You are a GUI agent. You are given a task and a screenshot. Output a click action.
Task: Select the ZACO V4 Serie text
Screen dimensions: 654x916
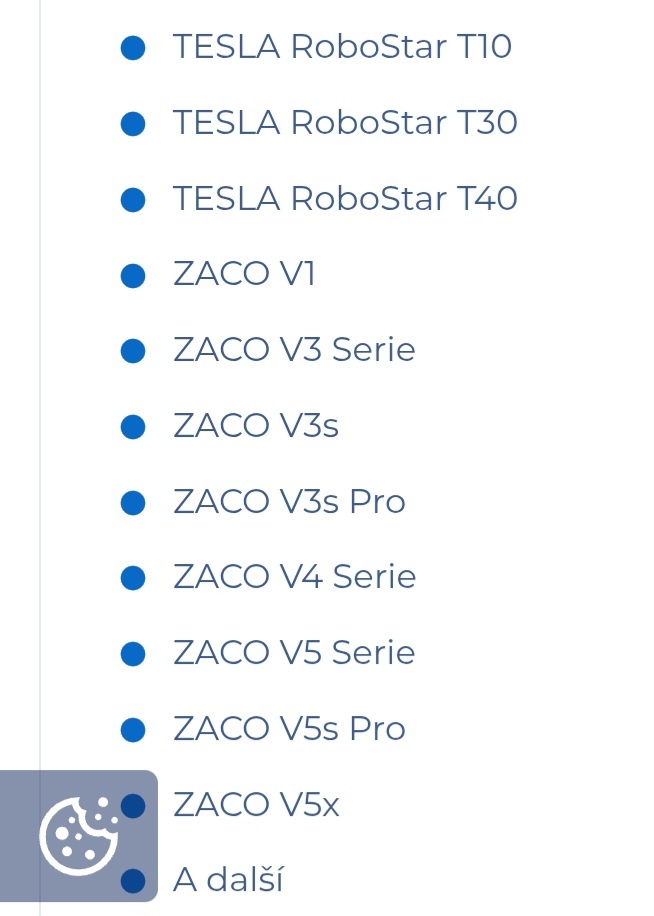click(294, 577)
